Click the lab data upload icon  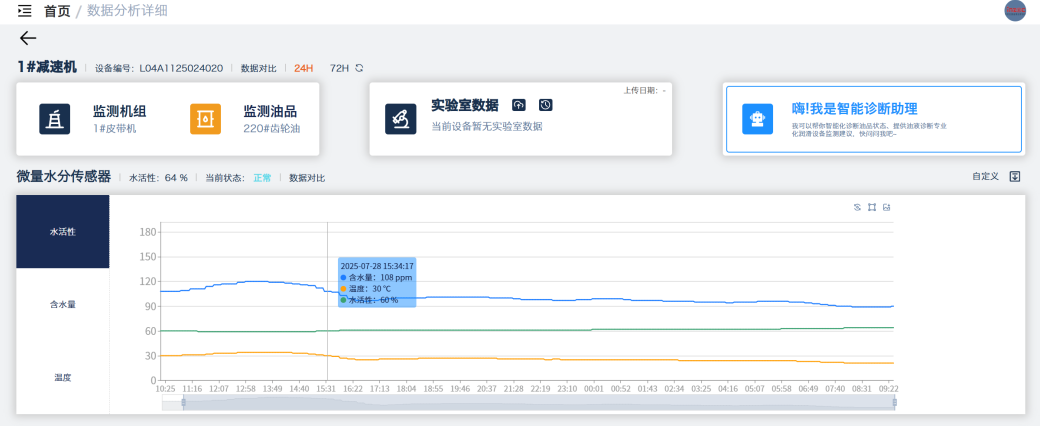(x=519, y=105)
